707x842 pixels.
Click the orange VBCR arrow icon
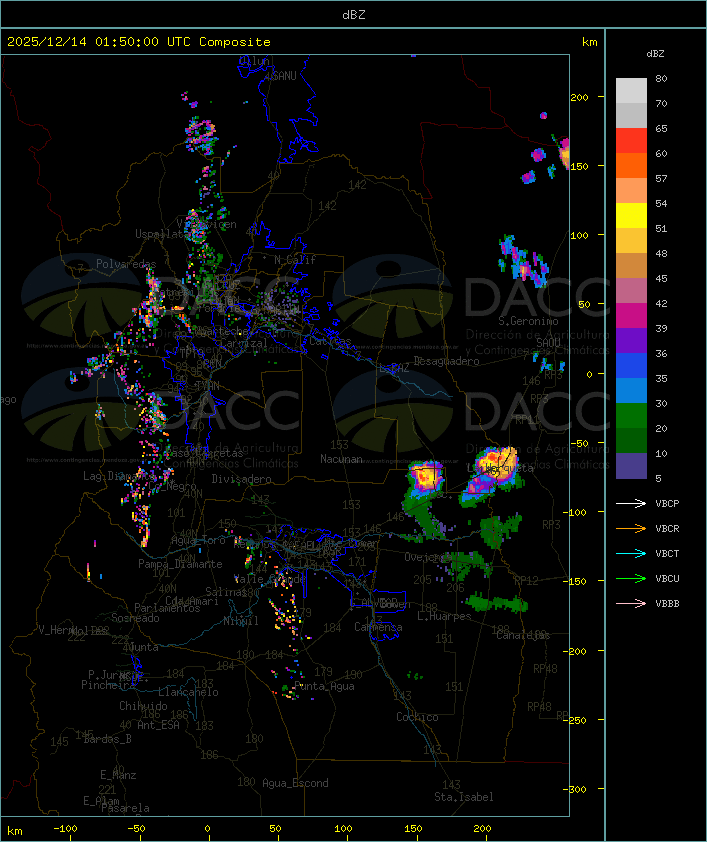coord(631,528)
